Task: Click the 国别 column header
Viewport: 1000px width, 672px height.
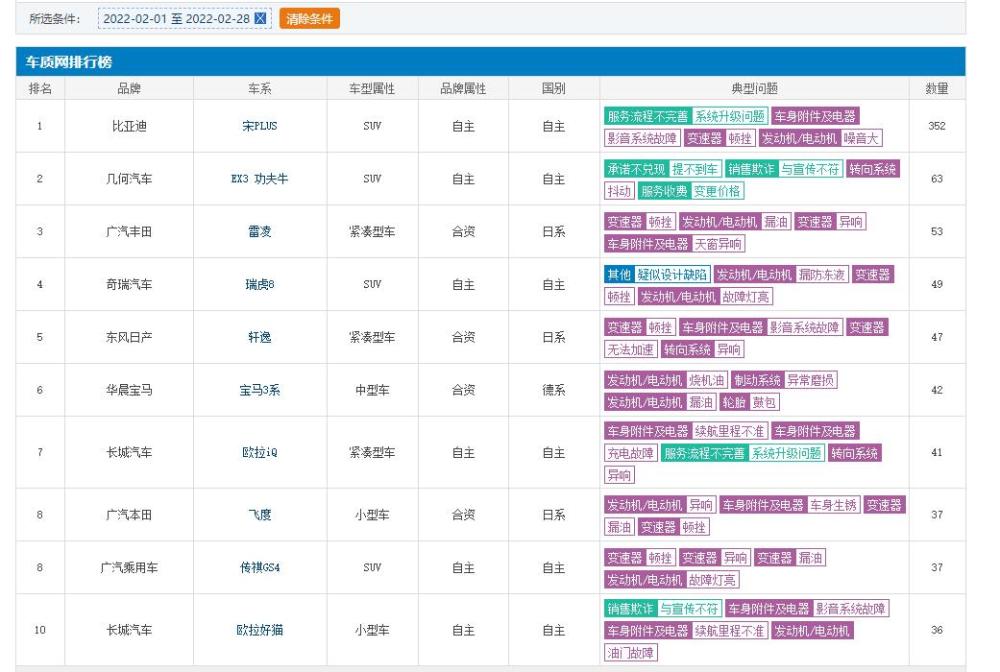Action: pyautogui.click(x=554, y=89)
